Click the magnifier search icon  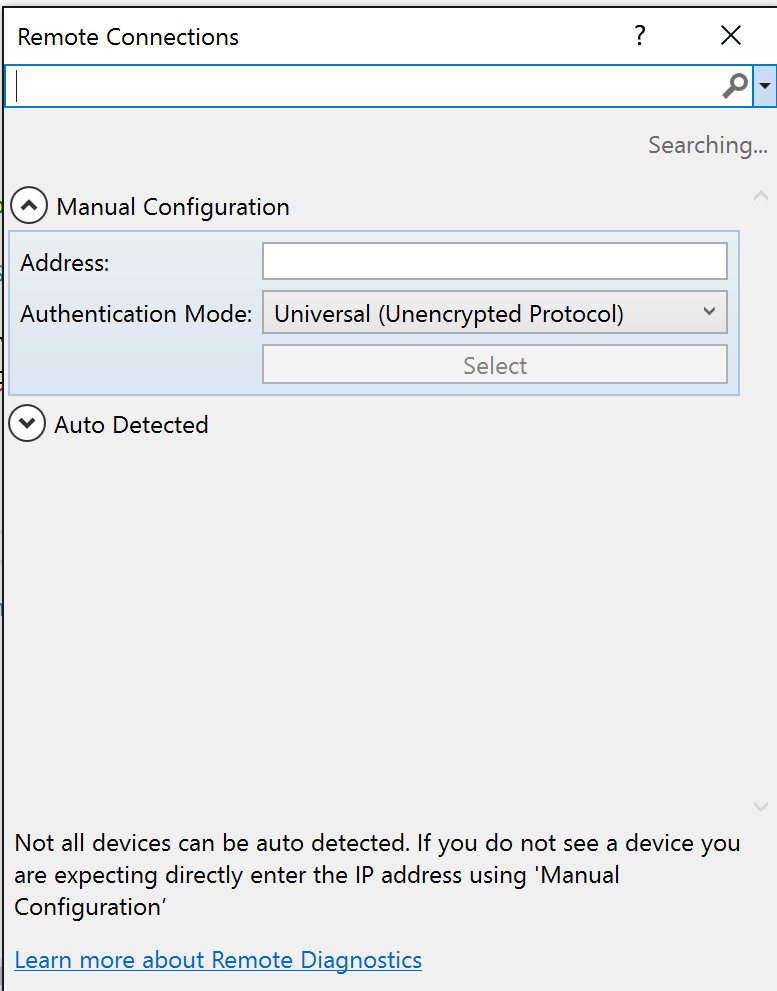pos(735,86)
